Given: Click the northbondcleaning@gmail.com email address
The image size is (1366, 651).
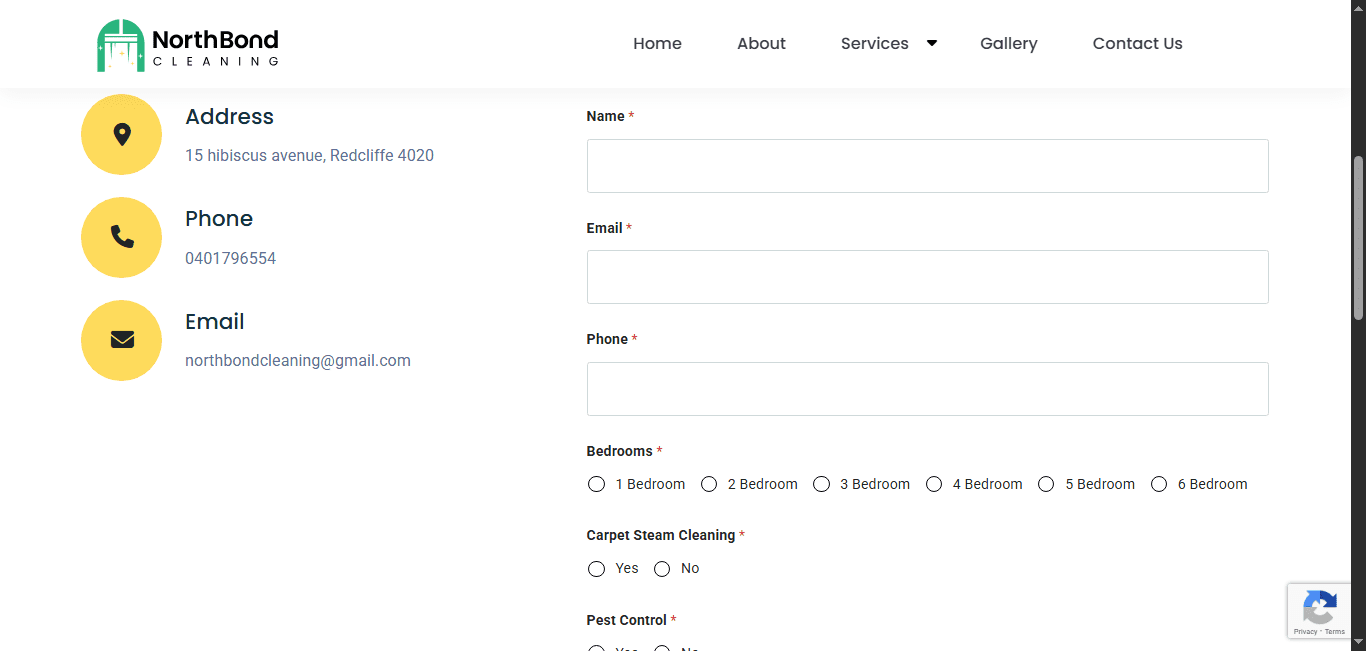Looking at the screenshot, I should pos(298,361).
